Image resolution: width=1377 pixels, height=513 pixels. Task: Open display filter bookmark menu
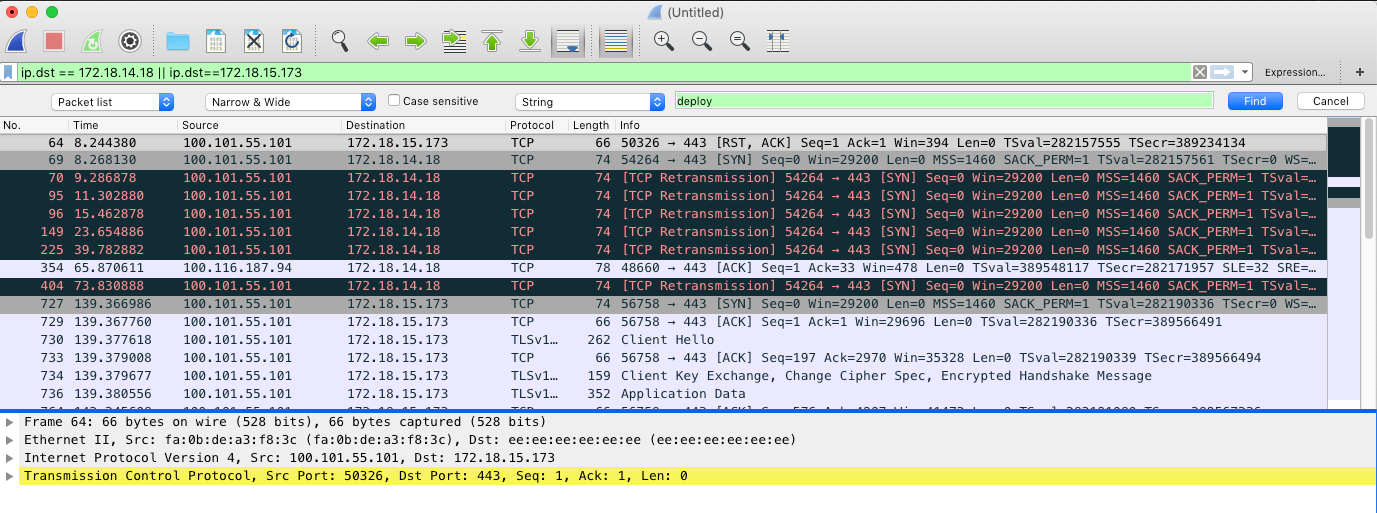(x=9, y=72)
